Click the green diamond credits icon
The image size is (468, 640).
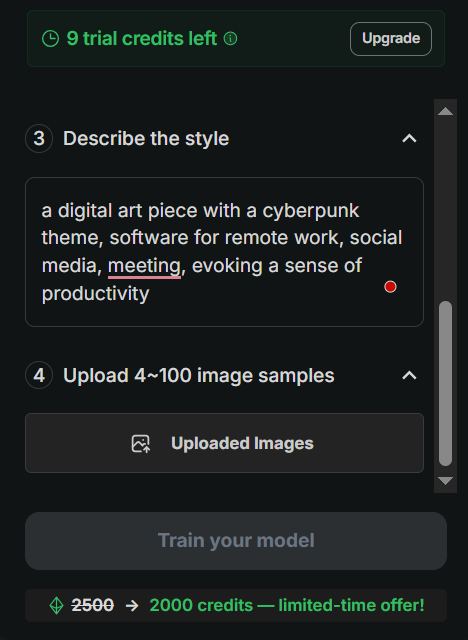(x=56, y=605)
